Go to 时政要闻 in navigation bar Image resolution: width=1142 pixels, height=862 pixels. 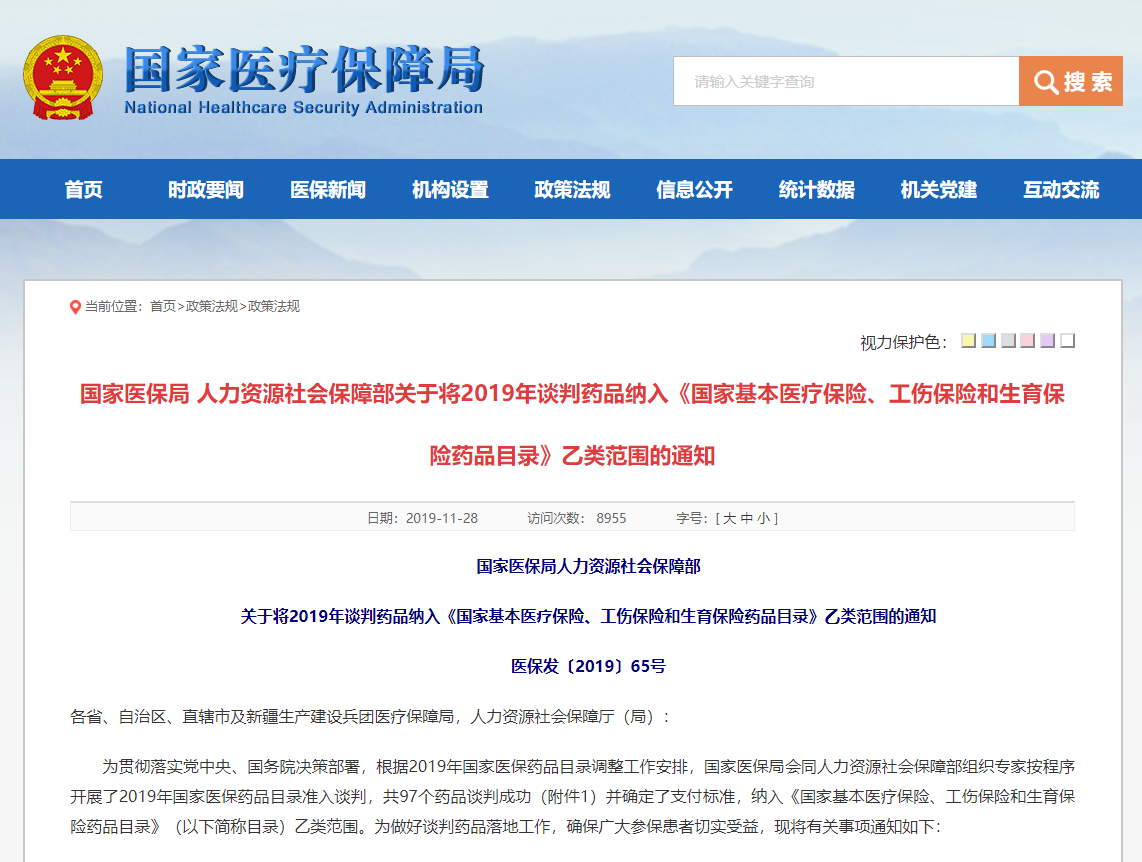coord(206,189)
